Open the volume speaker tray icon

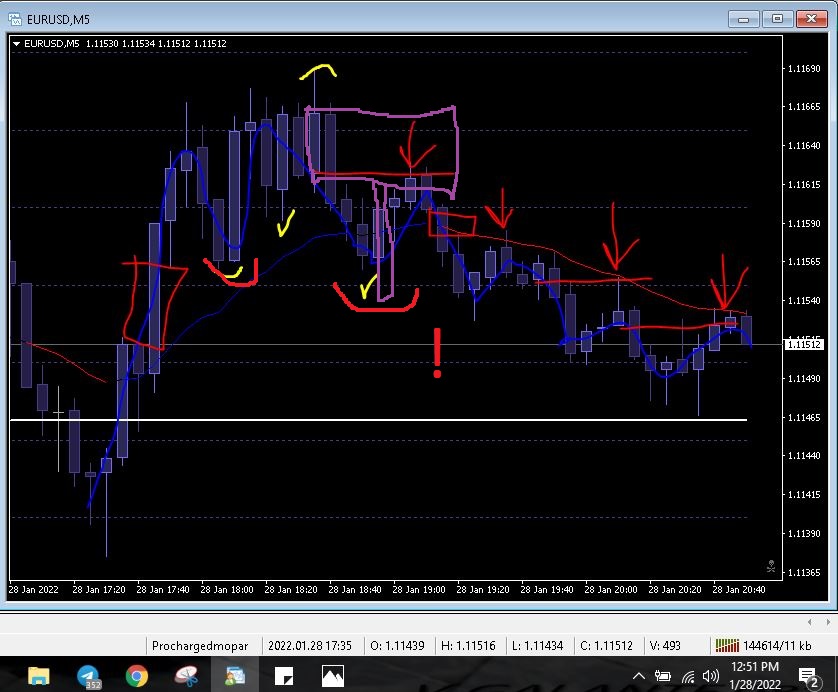tap(710, 676)
